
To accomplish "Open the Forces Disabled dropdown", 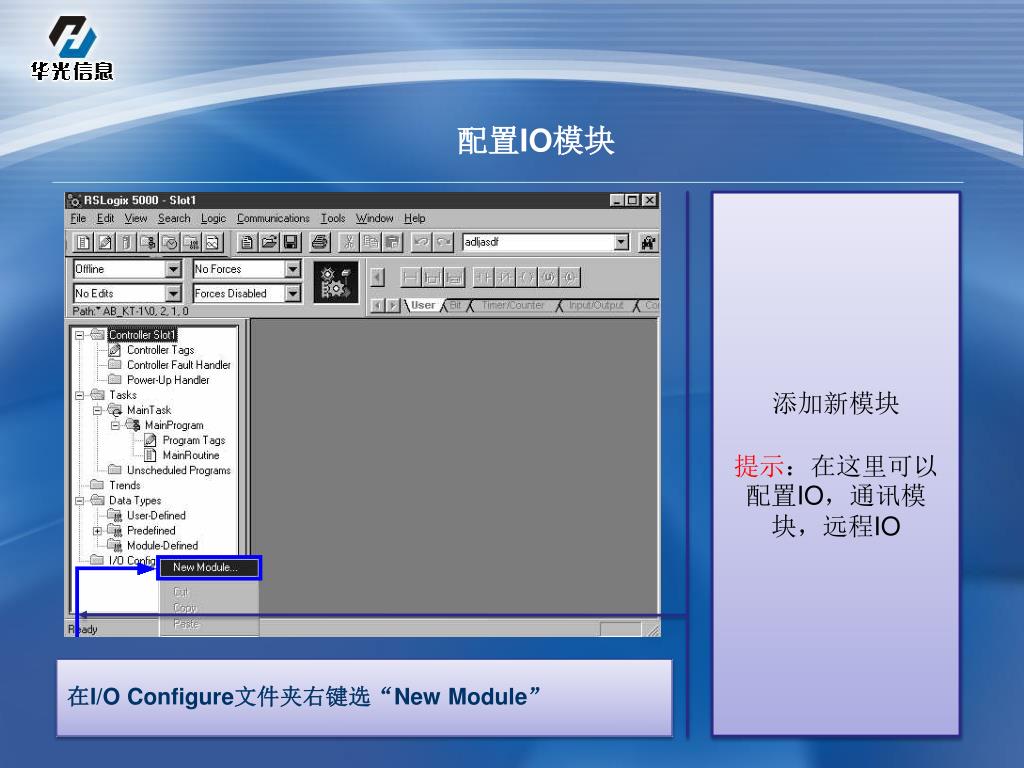I will pyautogui.click(x=293, y=293).
